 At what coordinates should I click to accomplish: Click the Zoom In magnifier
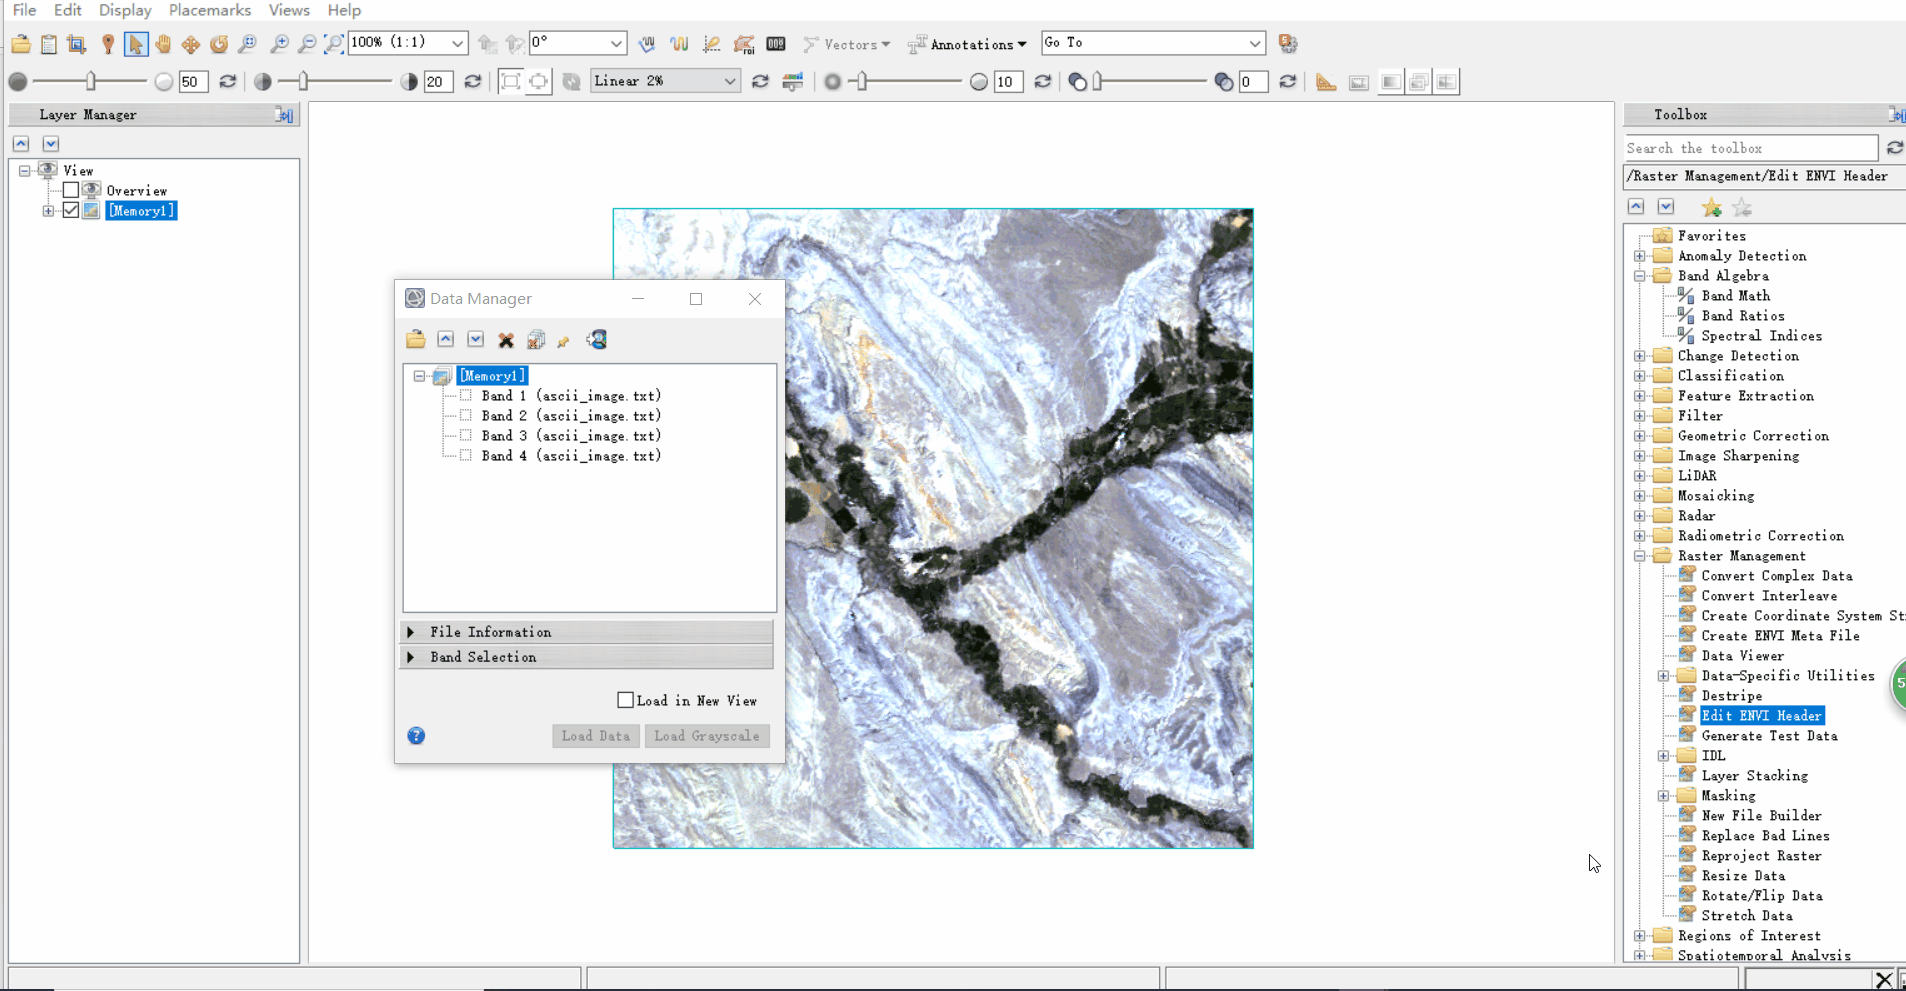[280, 44]
